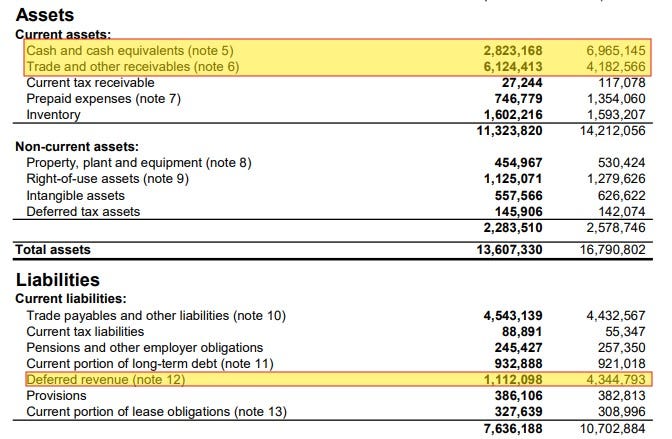Select 'Pensions and other employer obligations'
The height and width of the screenshot is (439, 672).
pos(145,348)
